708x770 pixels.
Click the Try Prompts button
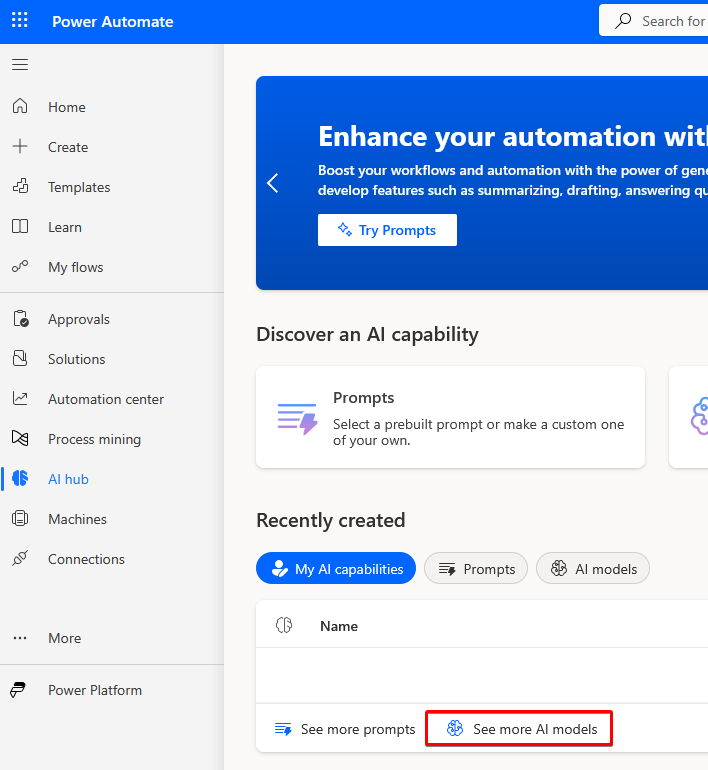387,230
